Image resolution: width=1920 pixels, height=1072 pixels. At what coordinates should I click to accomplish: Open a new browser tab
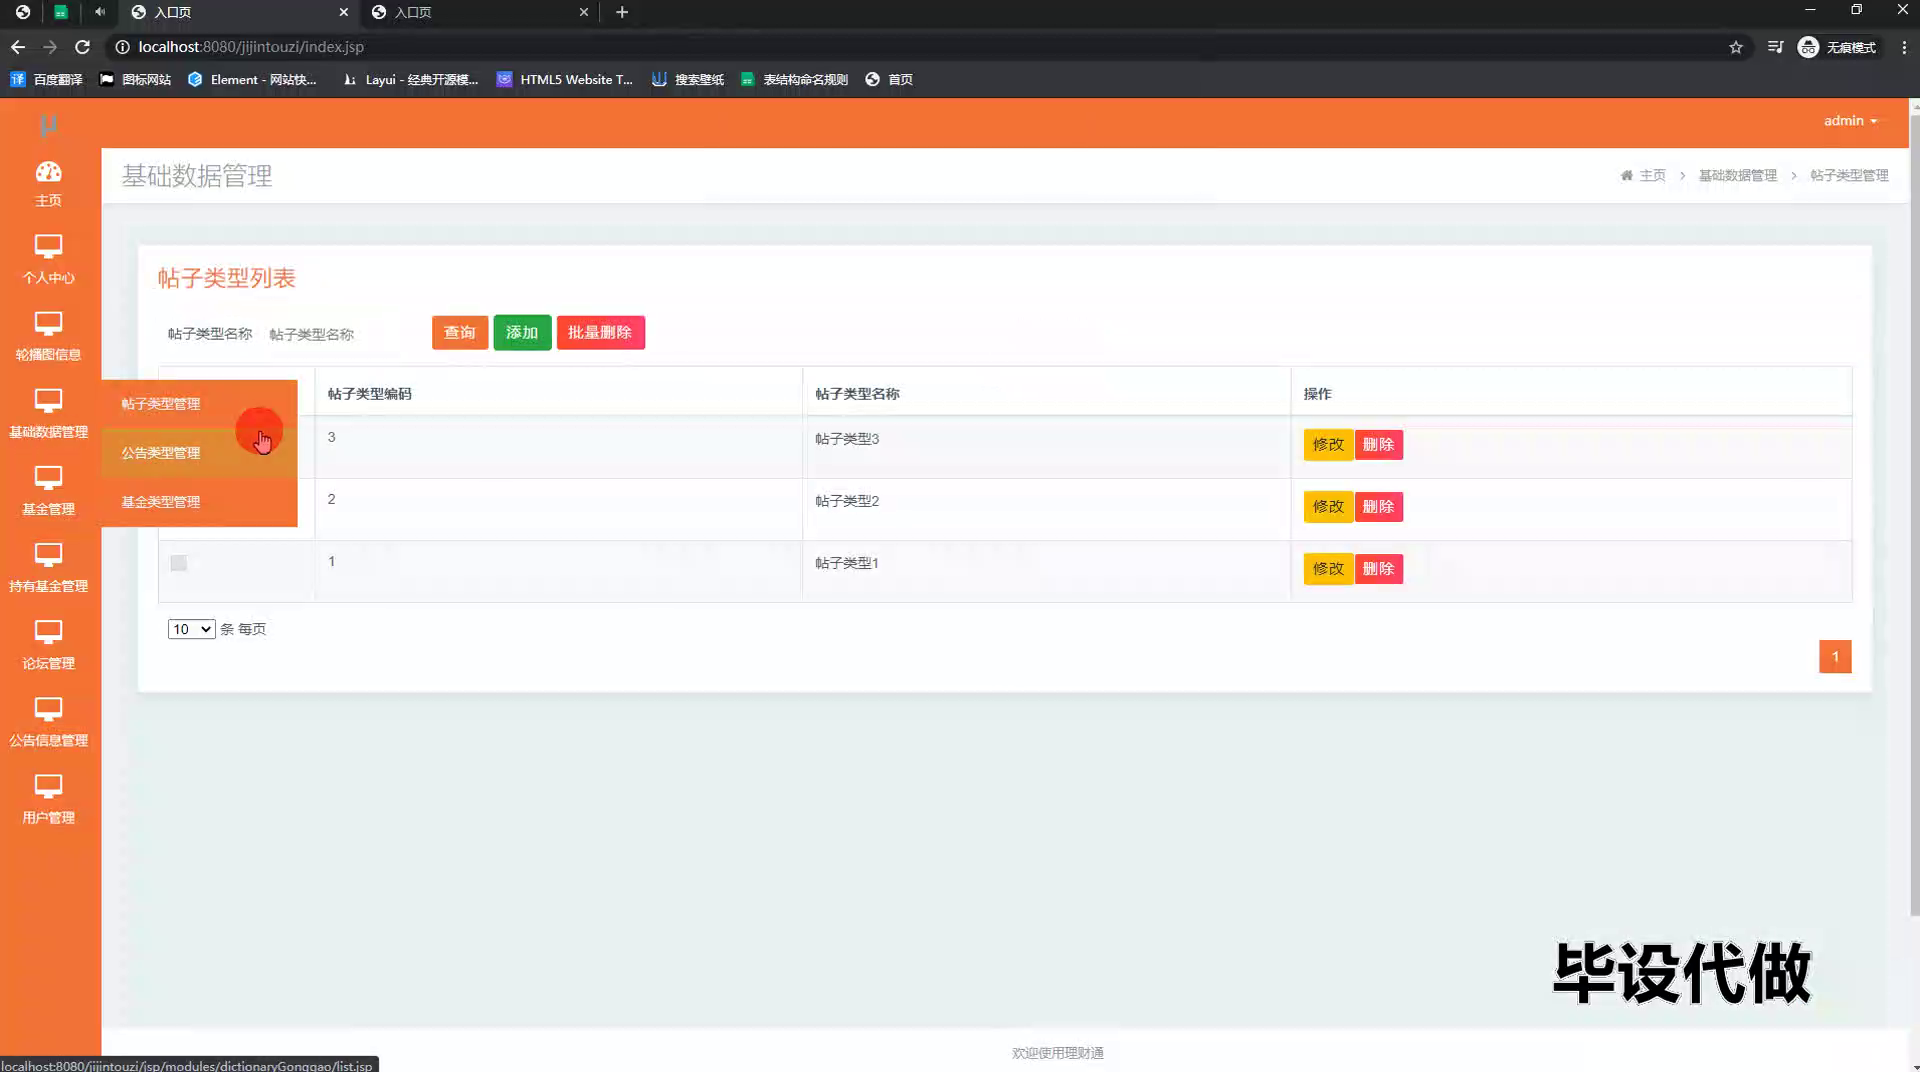pyautogui.click(x=622, y=12)
